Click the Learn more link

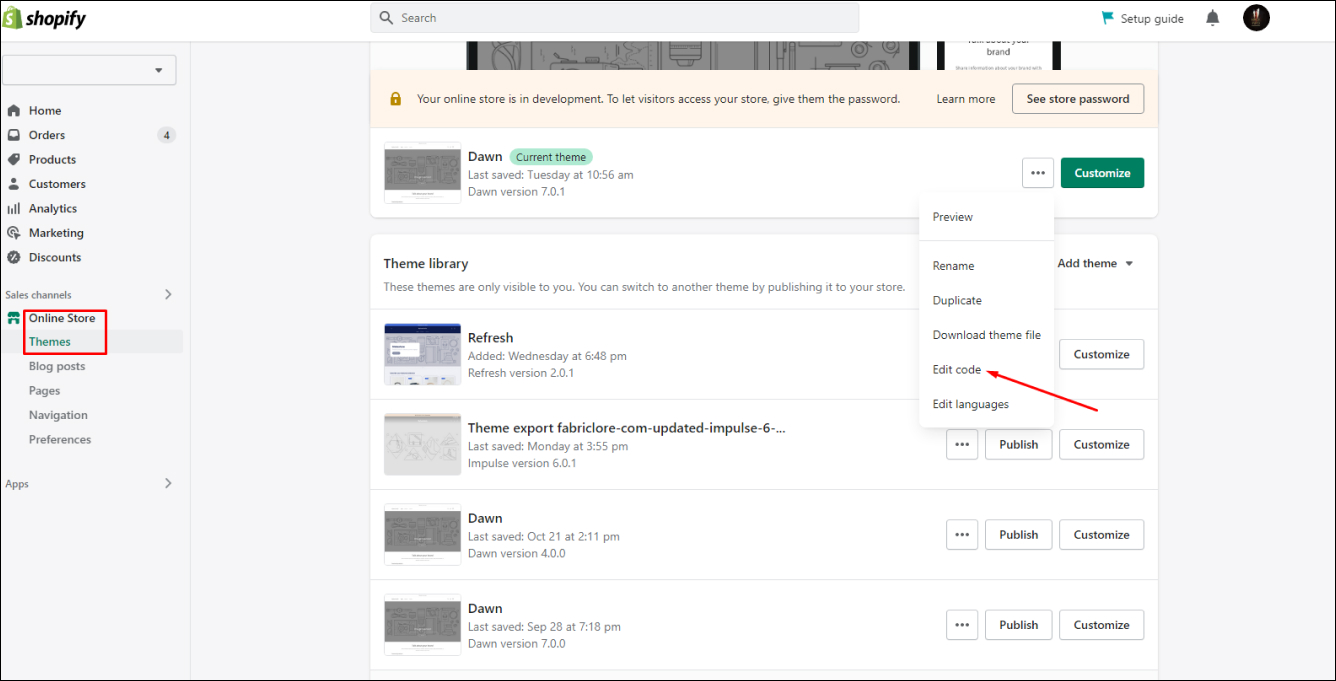tap(966, 99)
